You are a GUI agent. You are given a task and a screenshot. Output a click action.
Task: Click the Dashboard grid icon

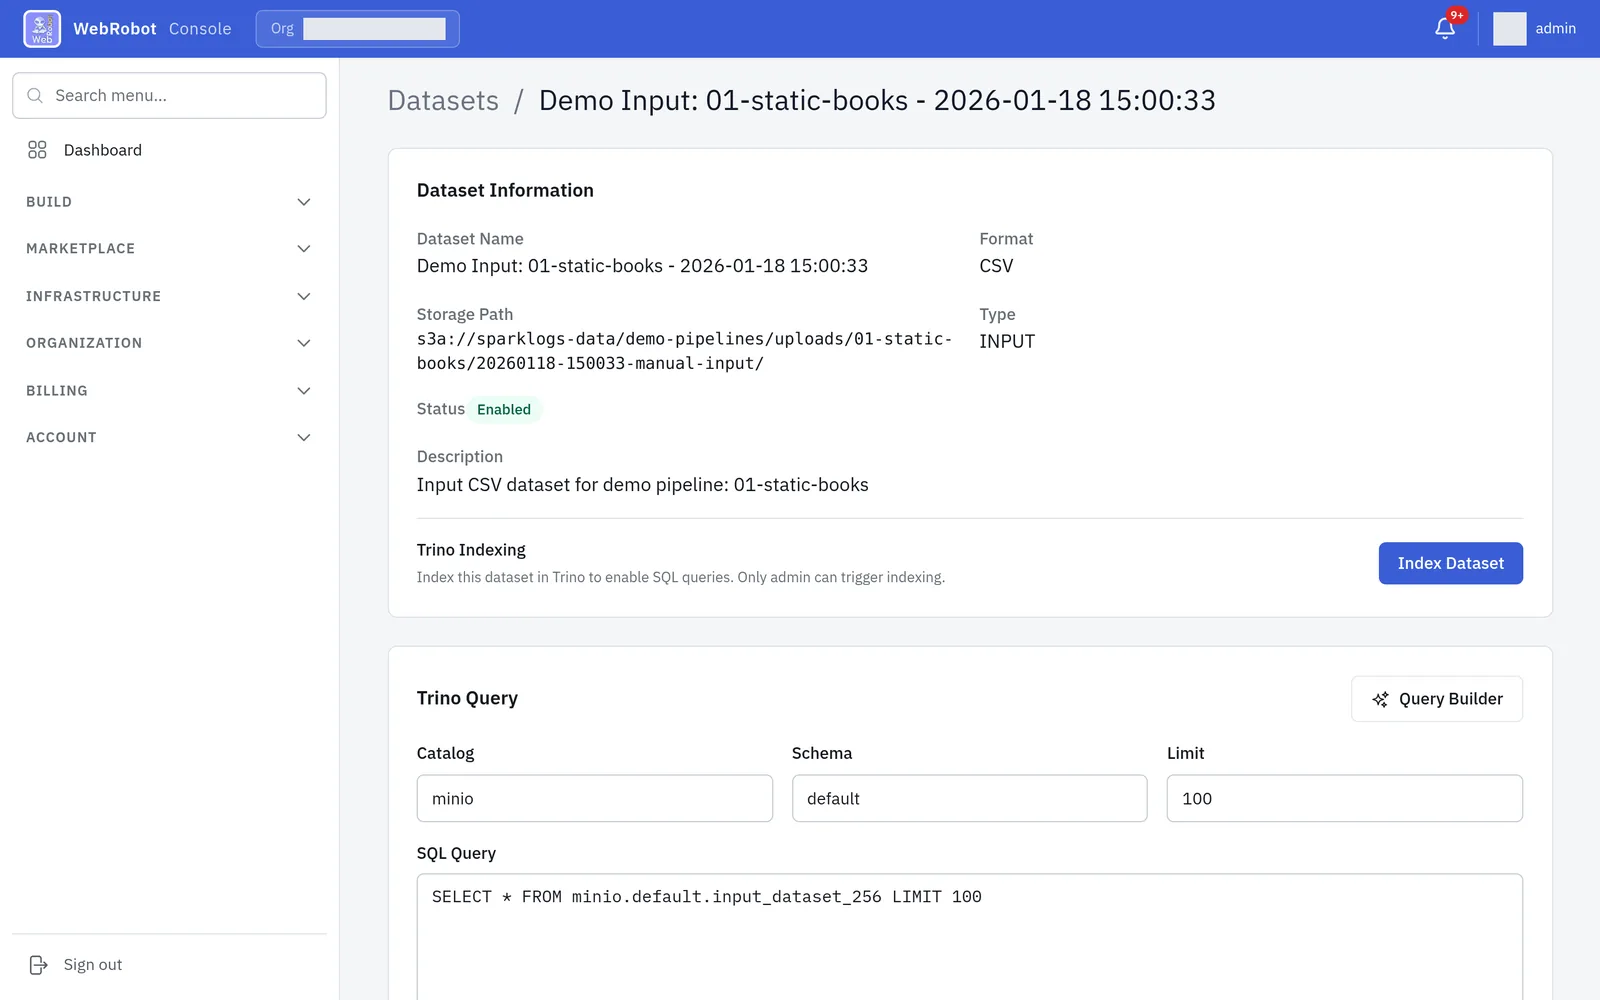pyautogui.click(x=37, y=150)
